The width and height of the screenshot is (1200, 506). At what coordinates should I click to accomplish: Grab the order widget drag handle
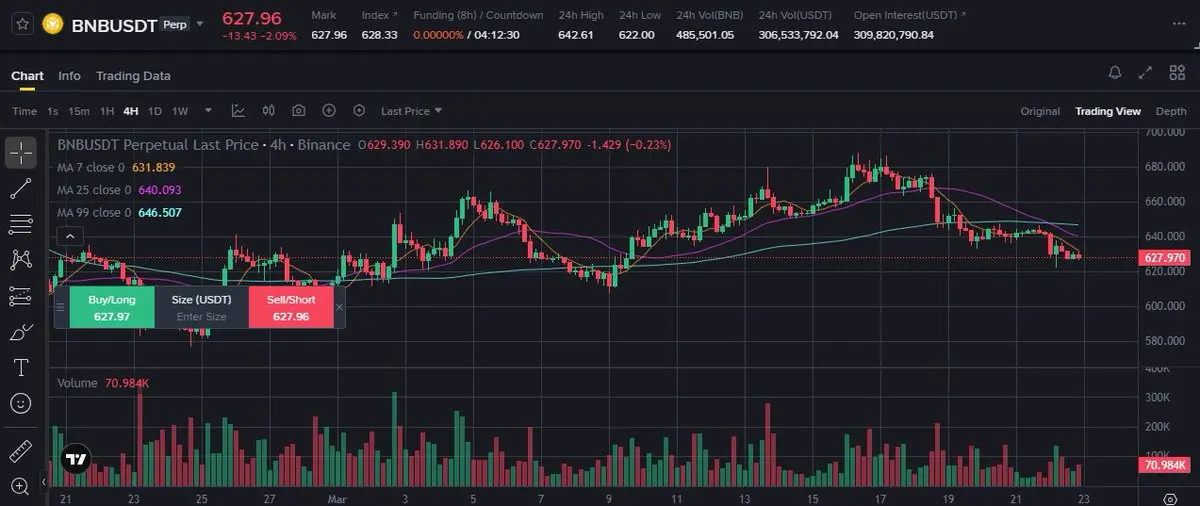point(60,307)
